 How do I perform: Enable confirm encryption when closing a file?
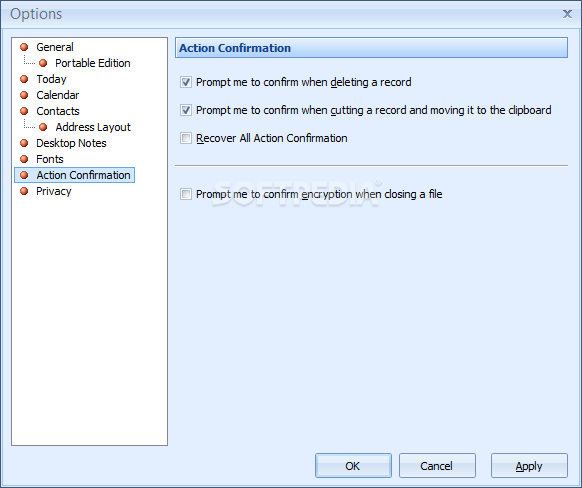click(x=186, y=194)
